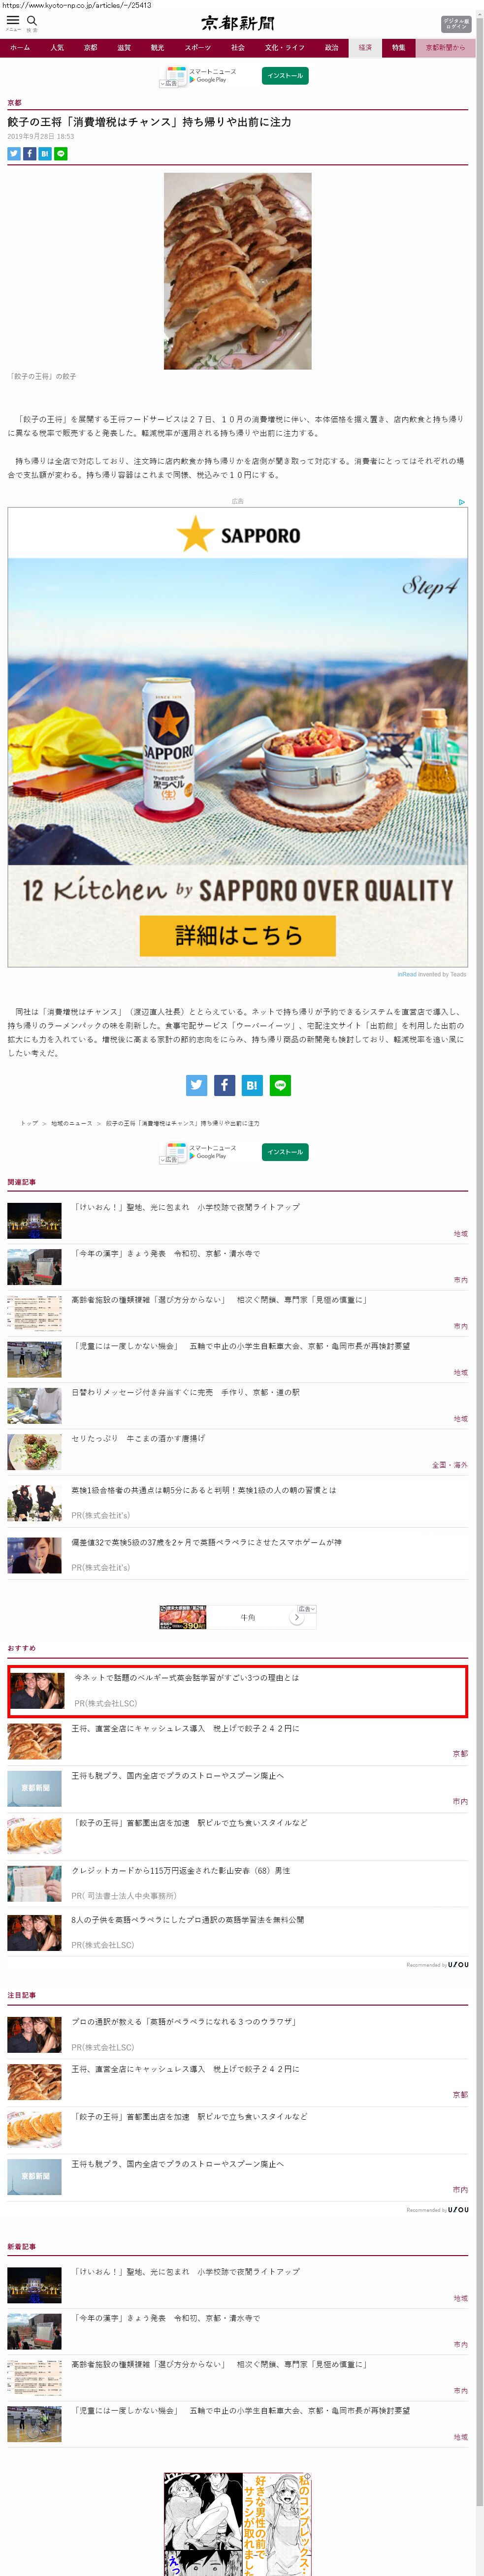Share via small Facebook icon under headline
The width and height of the screenshot is (484, 2576).
tap(30, 154)
